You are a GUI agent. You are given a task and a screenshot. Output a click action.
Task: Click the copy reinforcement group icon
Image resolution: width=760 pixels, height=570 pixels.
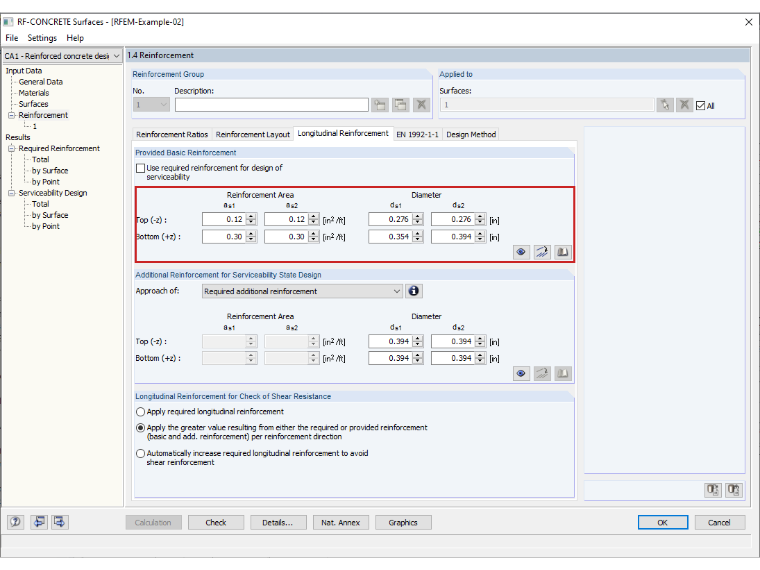[x=401, y=105]
